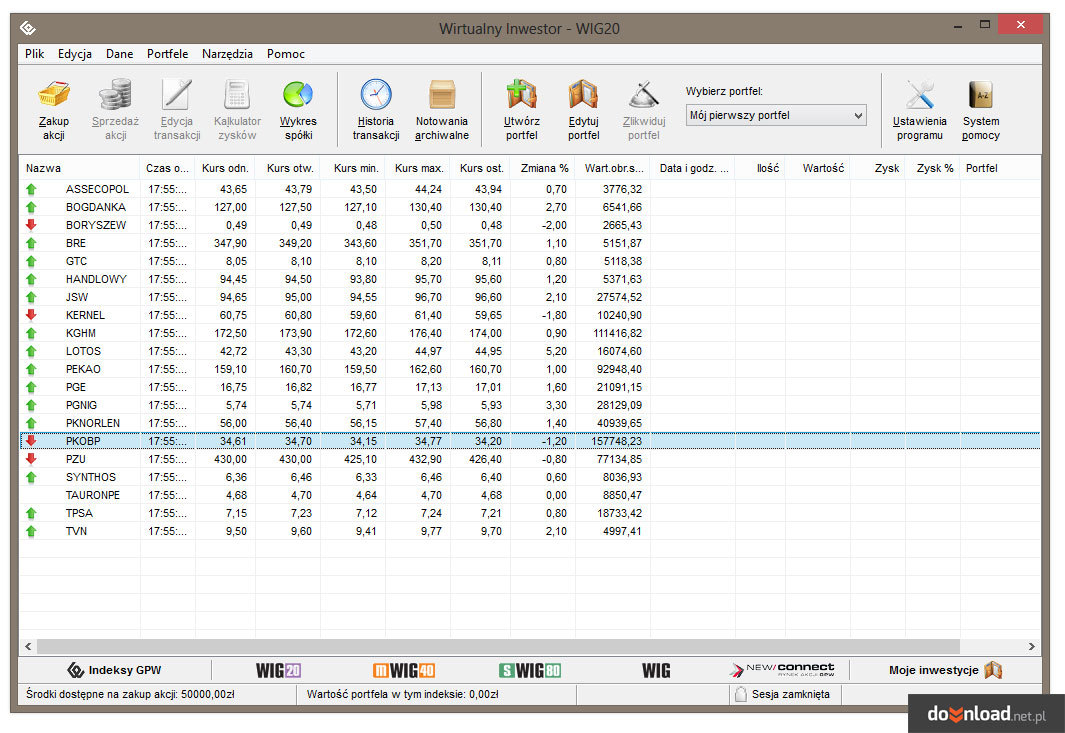Open System pomocy book icon
Viewport: 1065px width, 733px height.
click(x=981, y=94)
